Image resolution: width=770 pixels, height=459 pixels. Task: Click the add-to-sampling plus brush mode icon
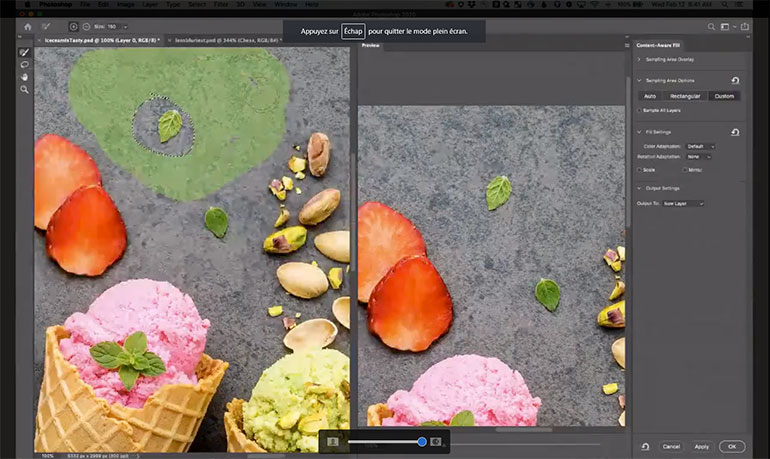point(75,26)
